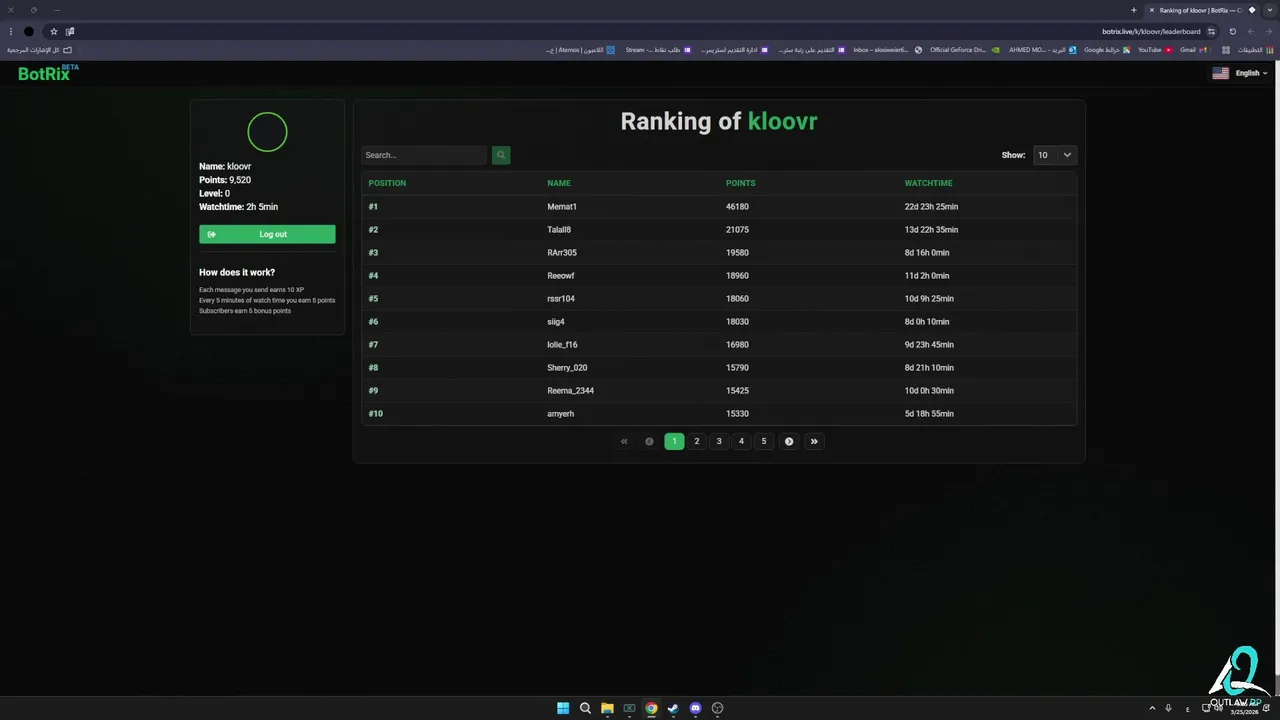Click the BotRix beta logo
Image resolution: width=1280 pixels, height=720 pixels.
(x=48, y=73)
